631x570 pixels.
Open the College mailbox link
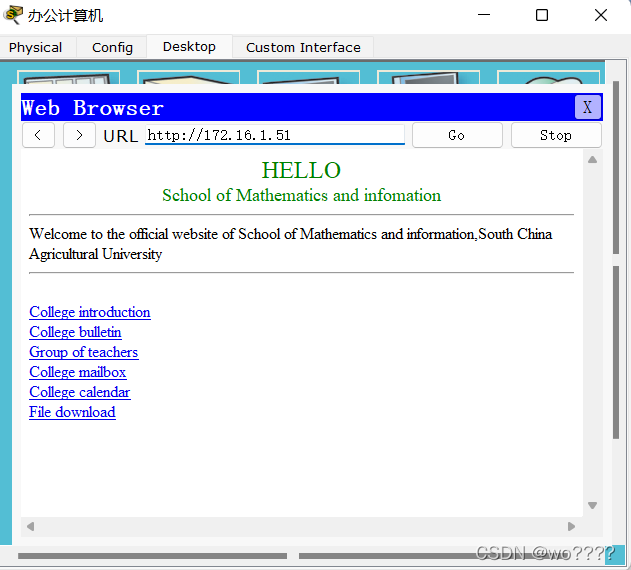pos(78,372)
